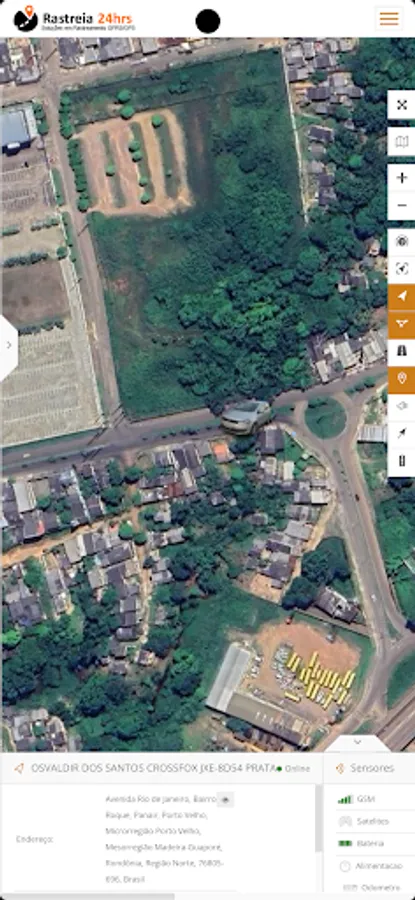Collapse the bottom details panel chevron

[357, 742]
